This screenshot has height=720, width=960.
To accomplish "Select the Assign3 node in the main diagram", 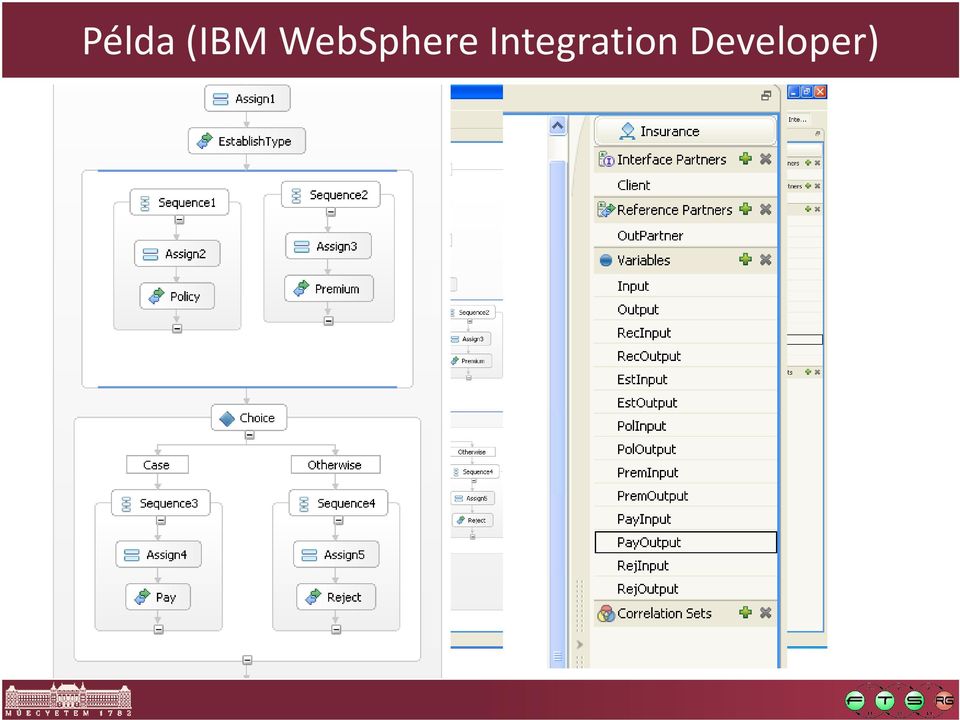I will (328, 246).
